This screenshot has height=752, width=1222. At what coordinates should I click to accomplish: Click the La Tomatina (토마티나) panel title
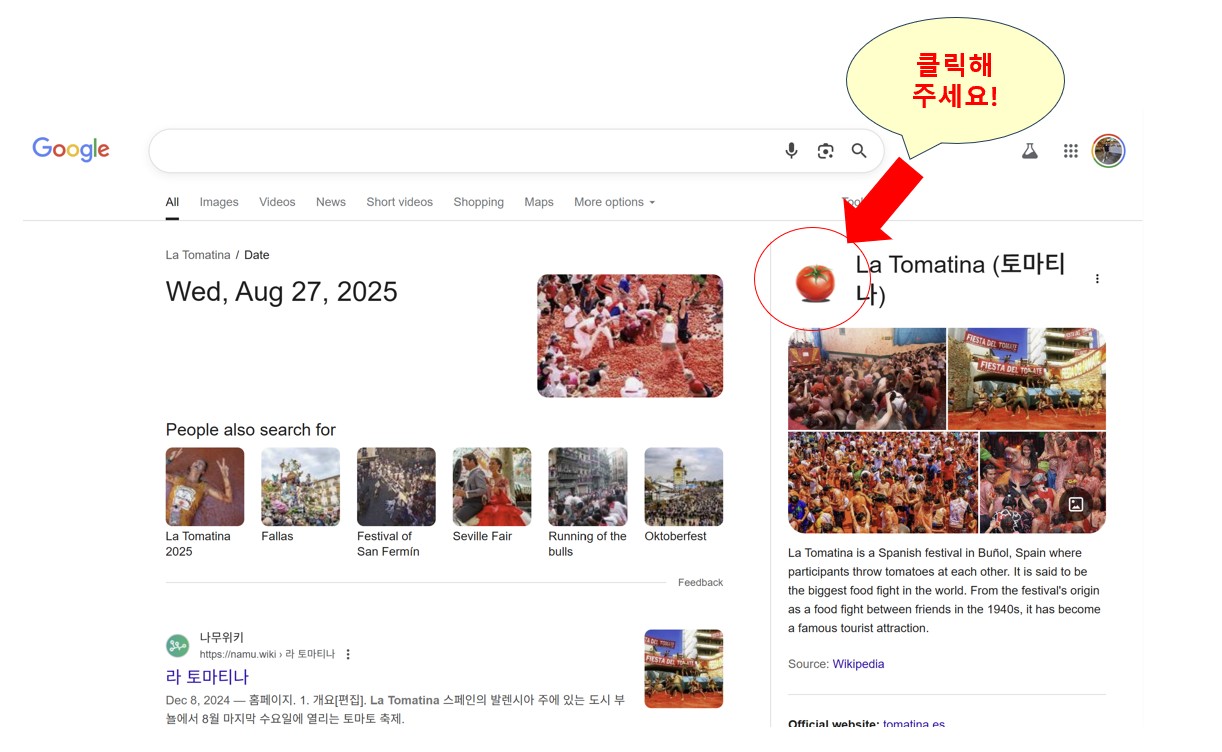(960, 279)
